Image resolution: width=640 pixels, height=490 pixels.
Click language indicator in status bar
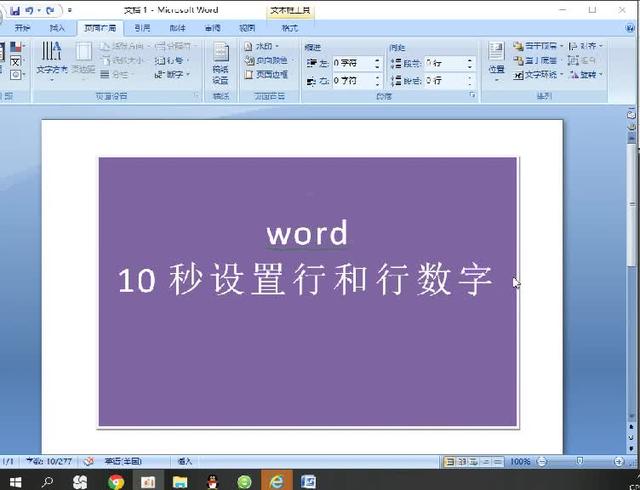click(x=123, y=461)
